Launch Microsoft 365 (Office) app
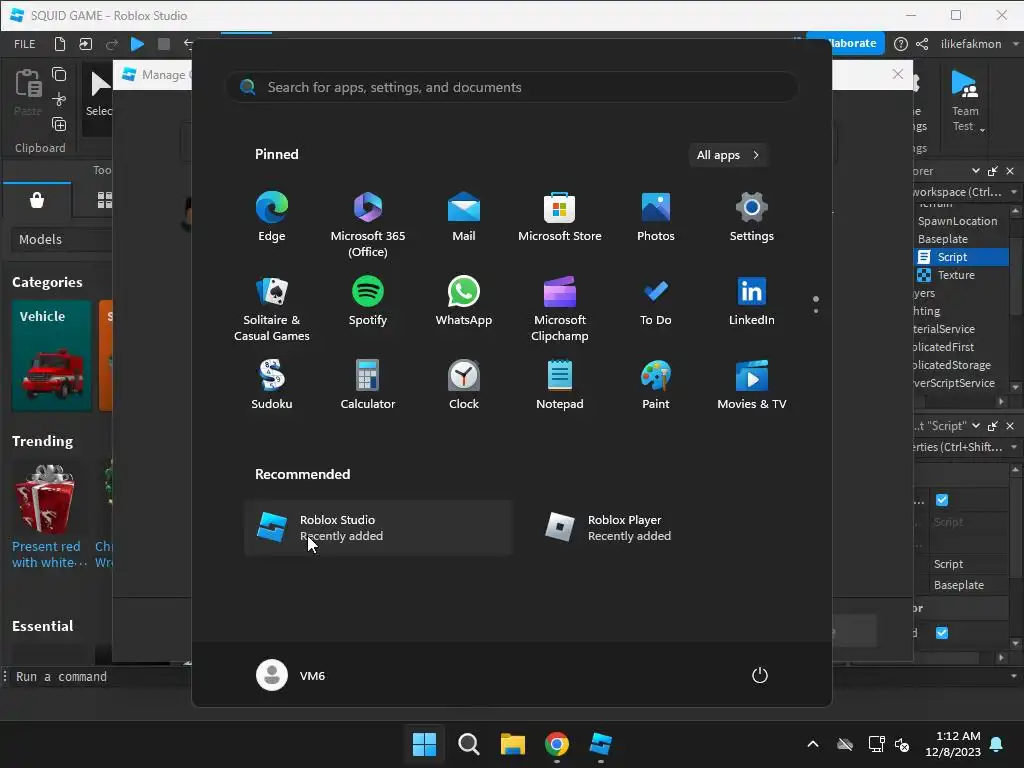This screenshot has height=768, width=1024. pyautogui.click(x=368, y=224)
